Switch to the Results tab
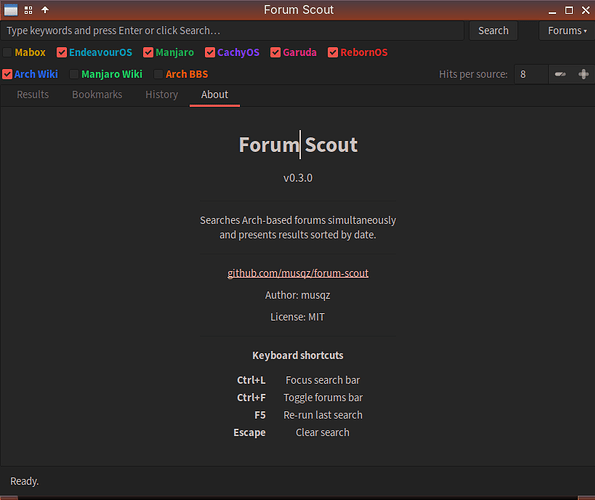Viewport: 595px width, 500px height. (33, 95)
